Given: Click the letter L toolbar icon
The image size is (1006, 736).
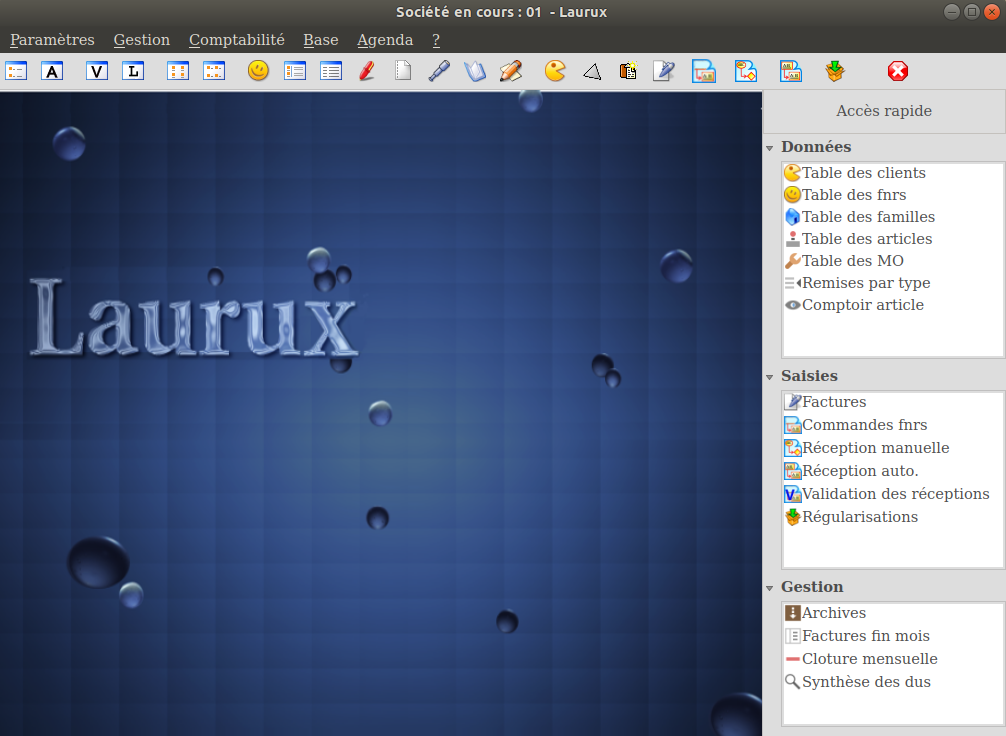Looking at the screenshot, I should (133, 71).
